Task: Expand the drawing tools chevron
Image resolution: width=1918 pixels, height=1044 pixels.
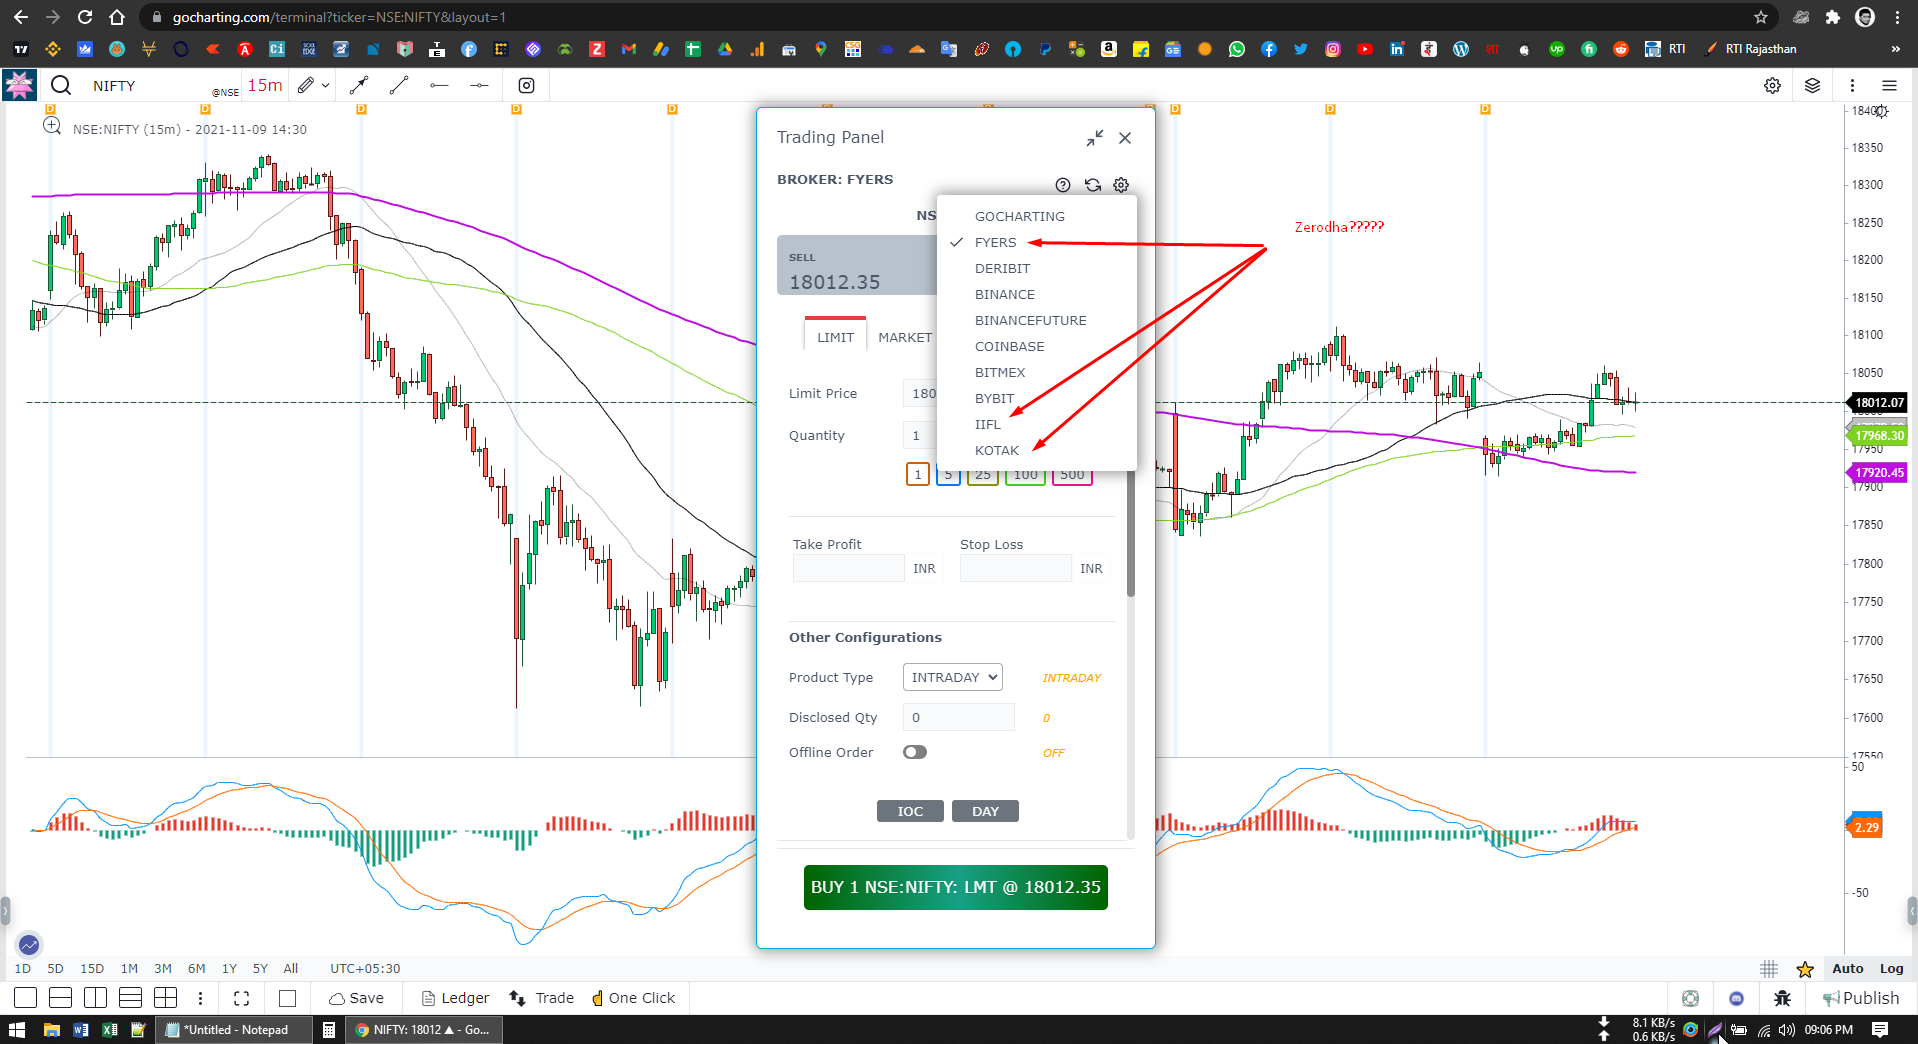Action: (x=325, y=85)
